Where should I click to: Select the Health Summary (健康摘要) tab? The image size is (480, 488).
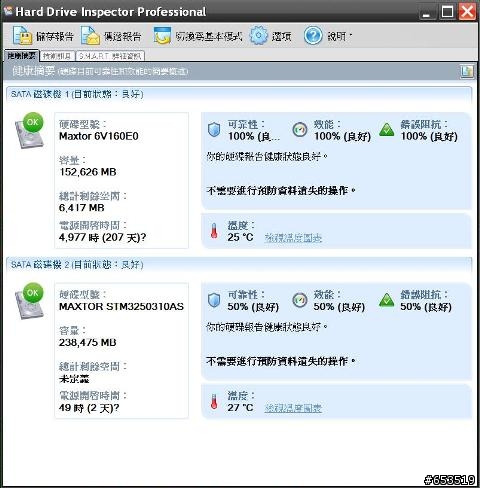pos(21,55)
